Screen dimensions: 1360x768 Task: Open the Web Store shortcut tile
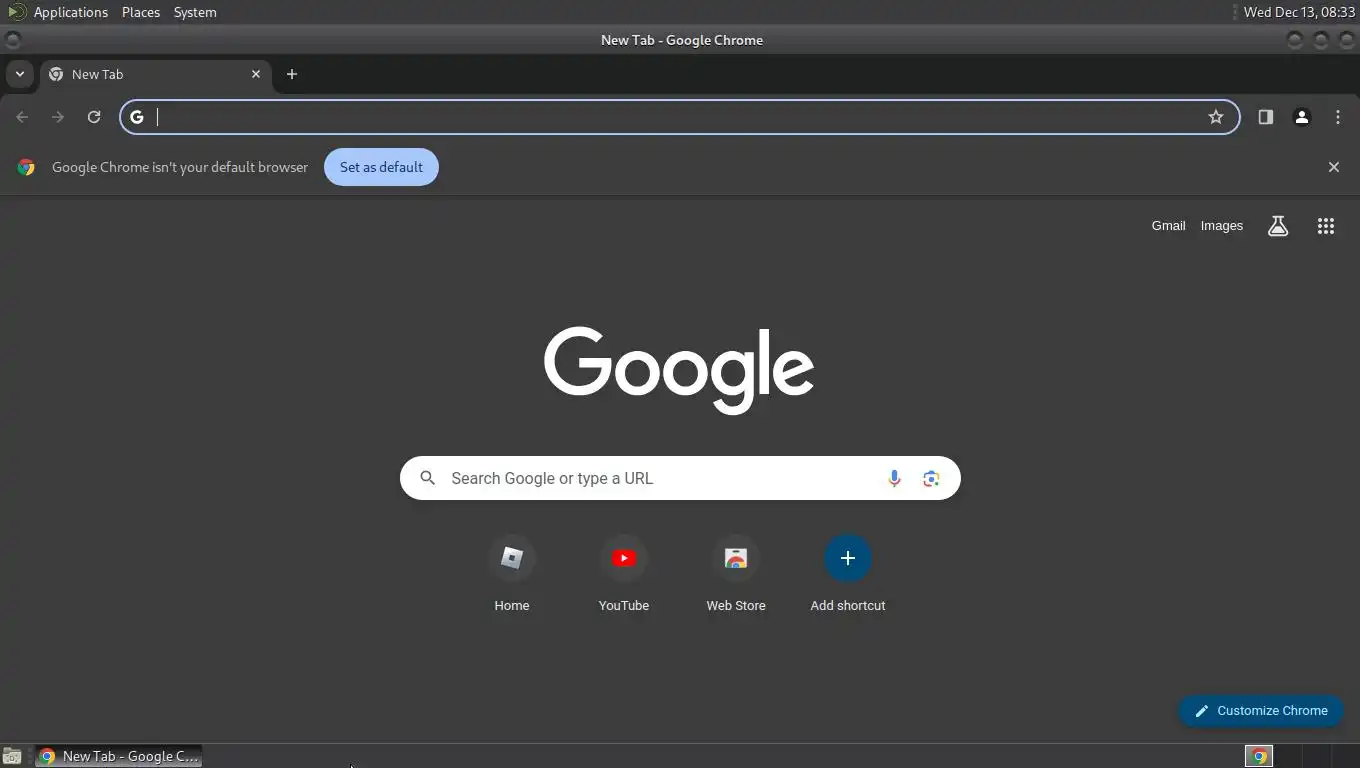736,574
